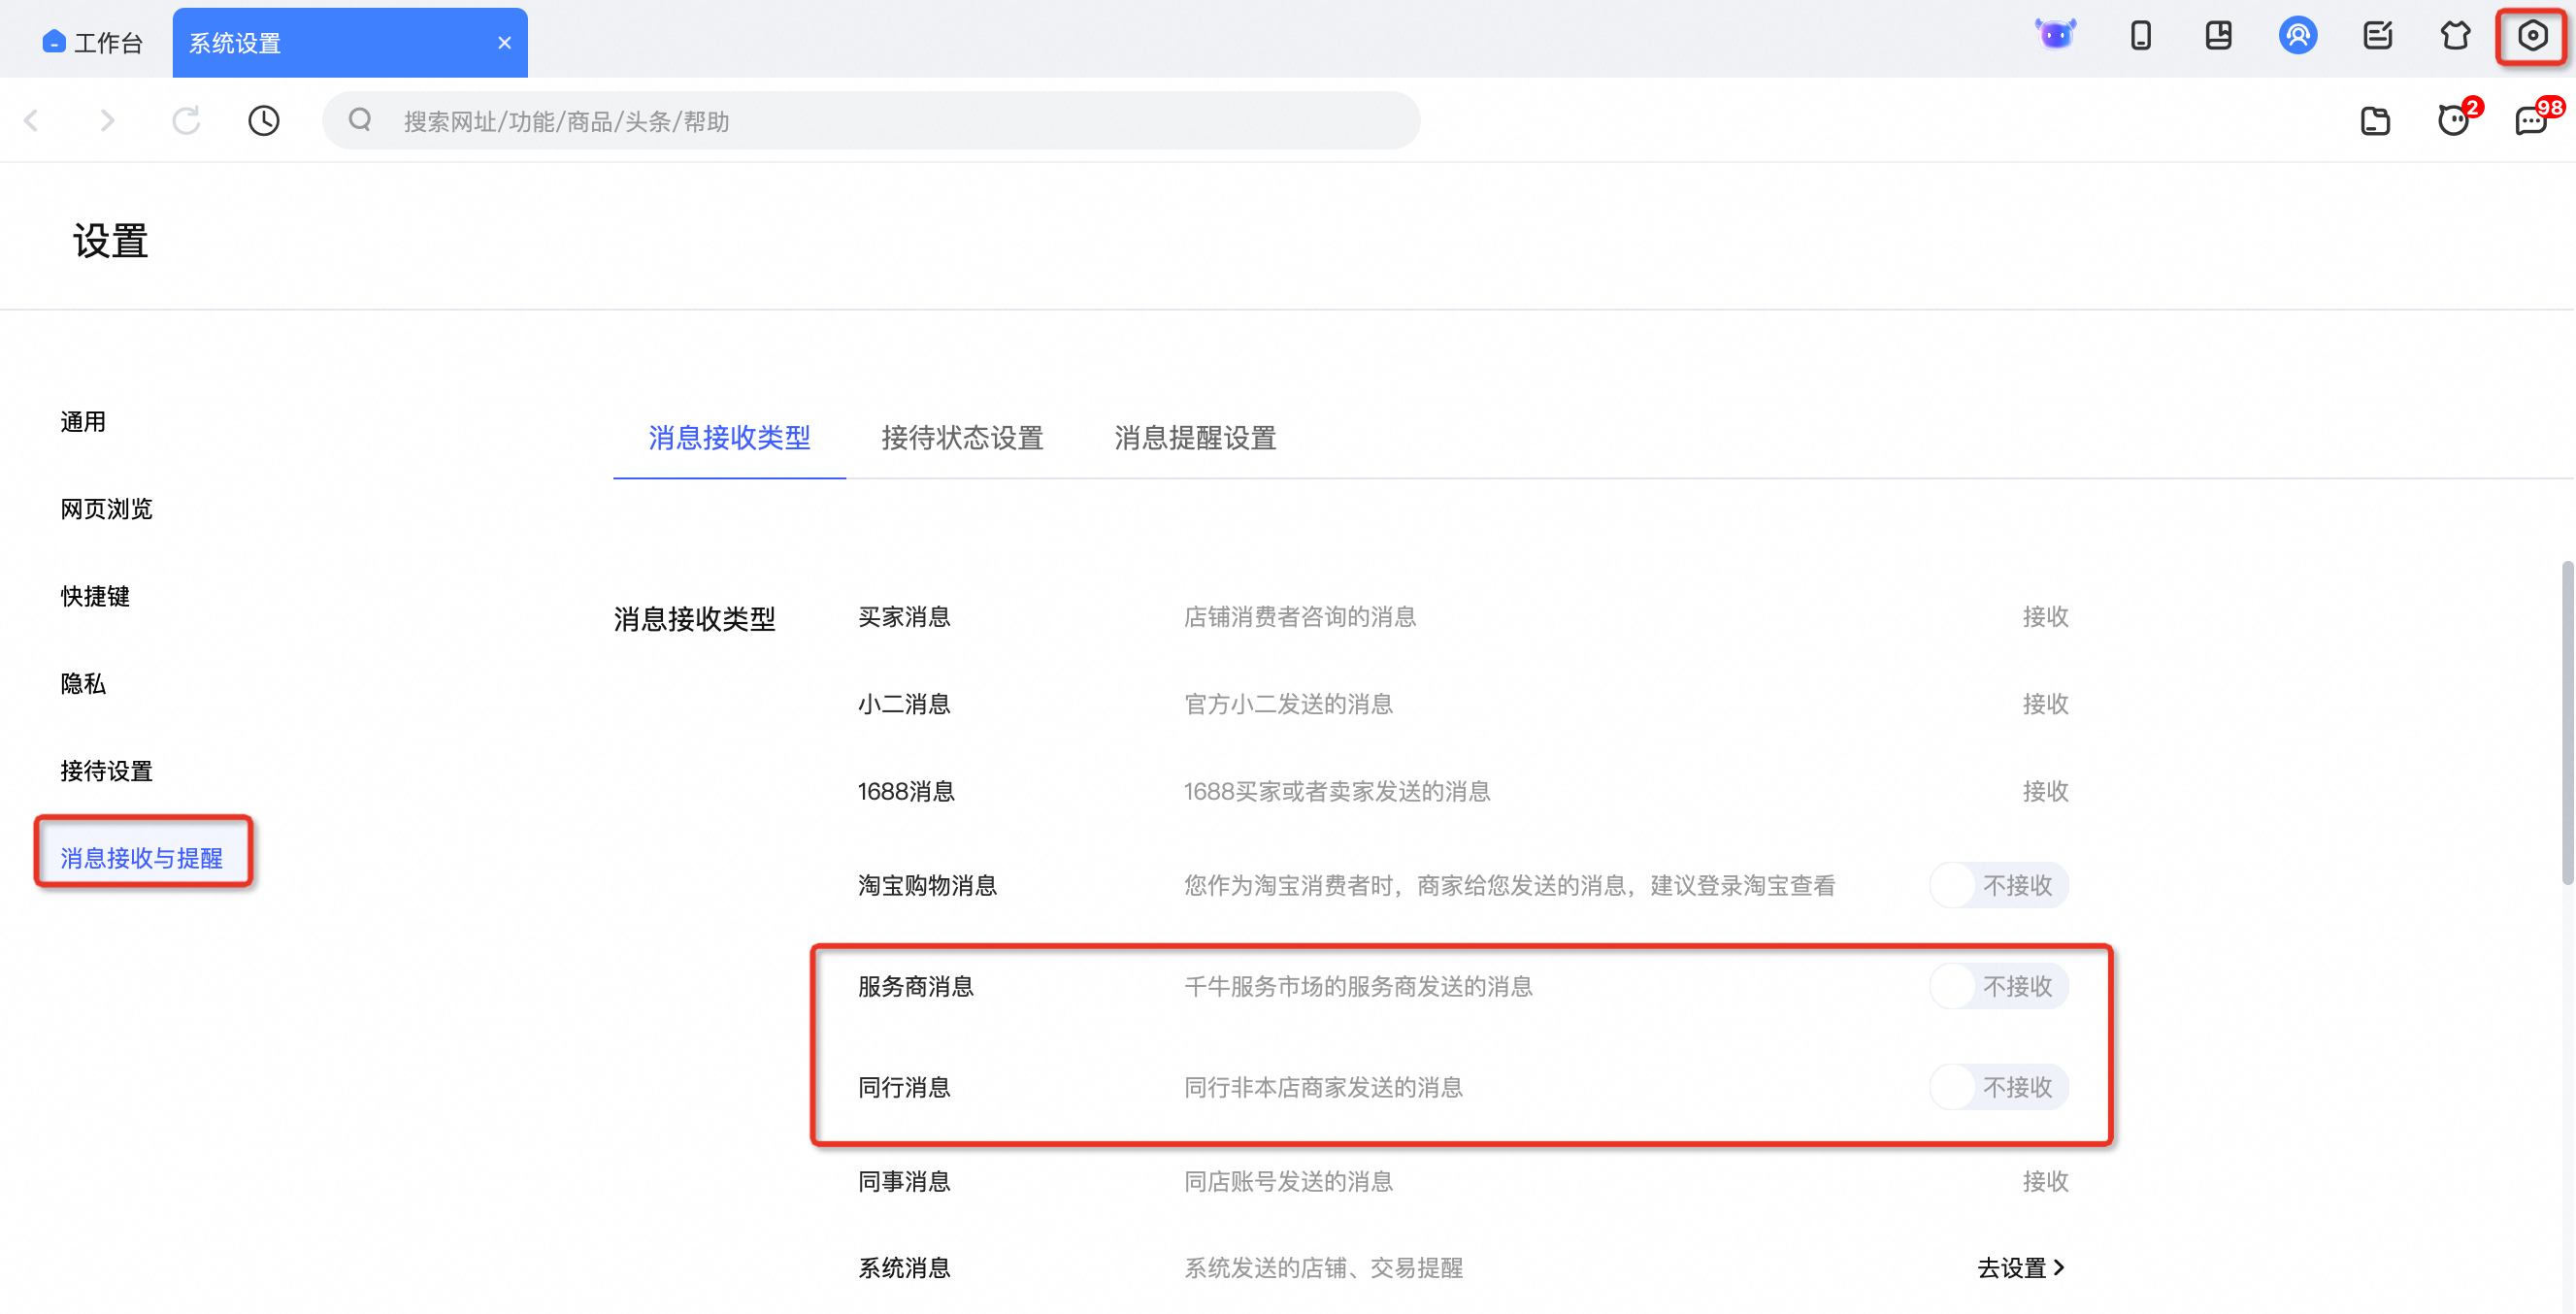Select the 系统设置 browser tab
Viewport: 2576px width, 1314px height.
[350, 43]
